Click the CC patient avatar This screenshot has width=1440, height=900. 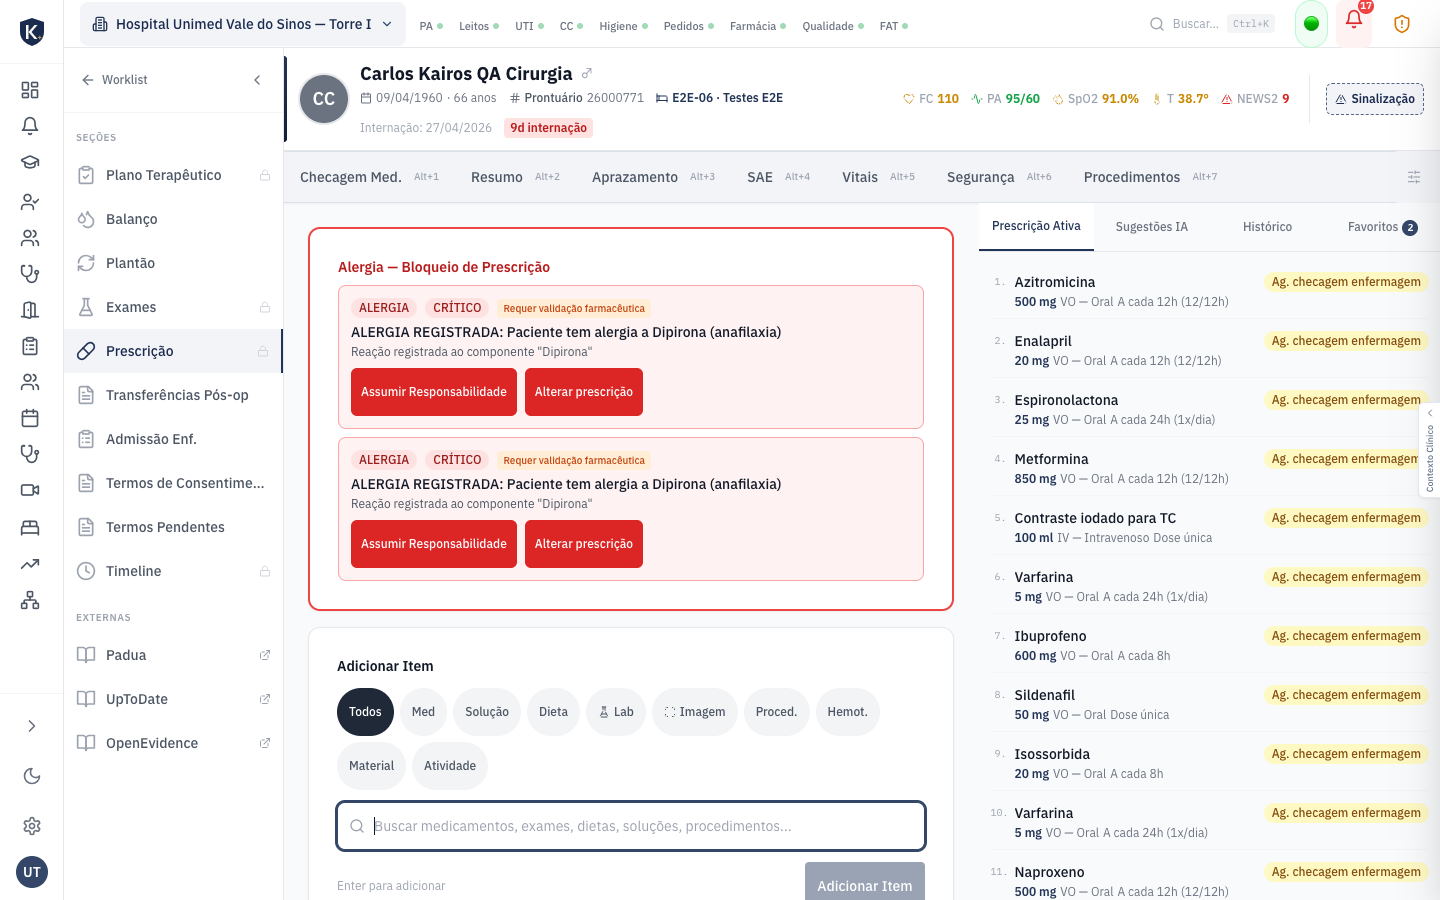[324, 99]
